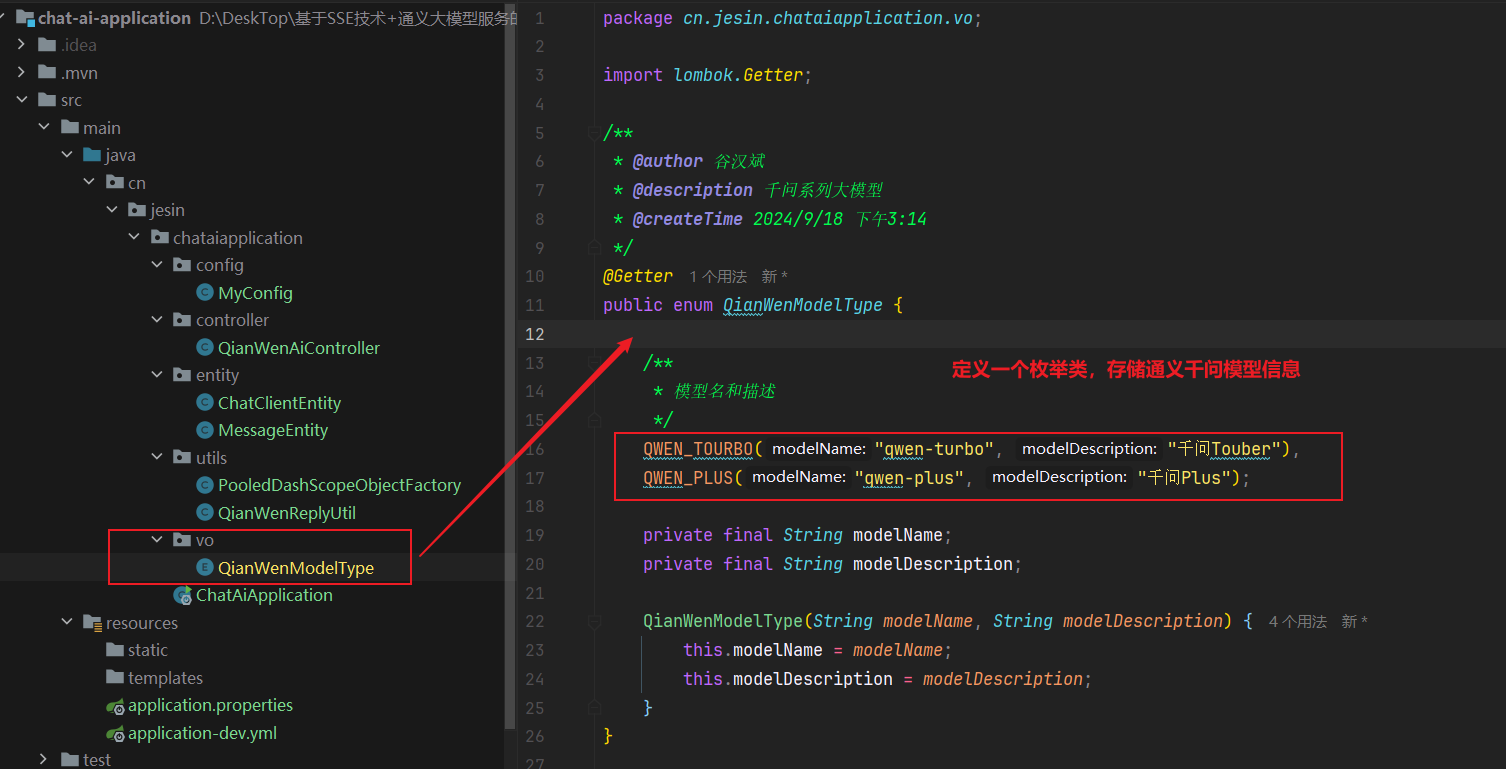Image resolution: width=1506 pixels, height=769 pixels.
Task: Click the PooledDashScopeObjectFactory class icon
Action: coord(205,485)
